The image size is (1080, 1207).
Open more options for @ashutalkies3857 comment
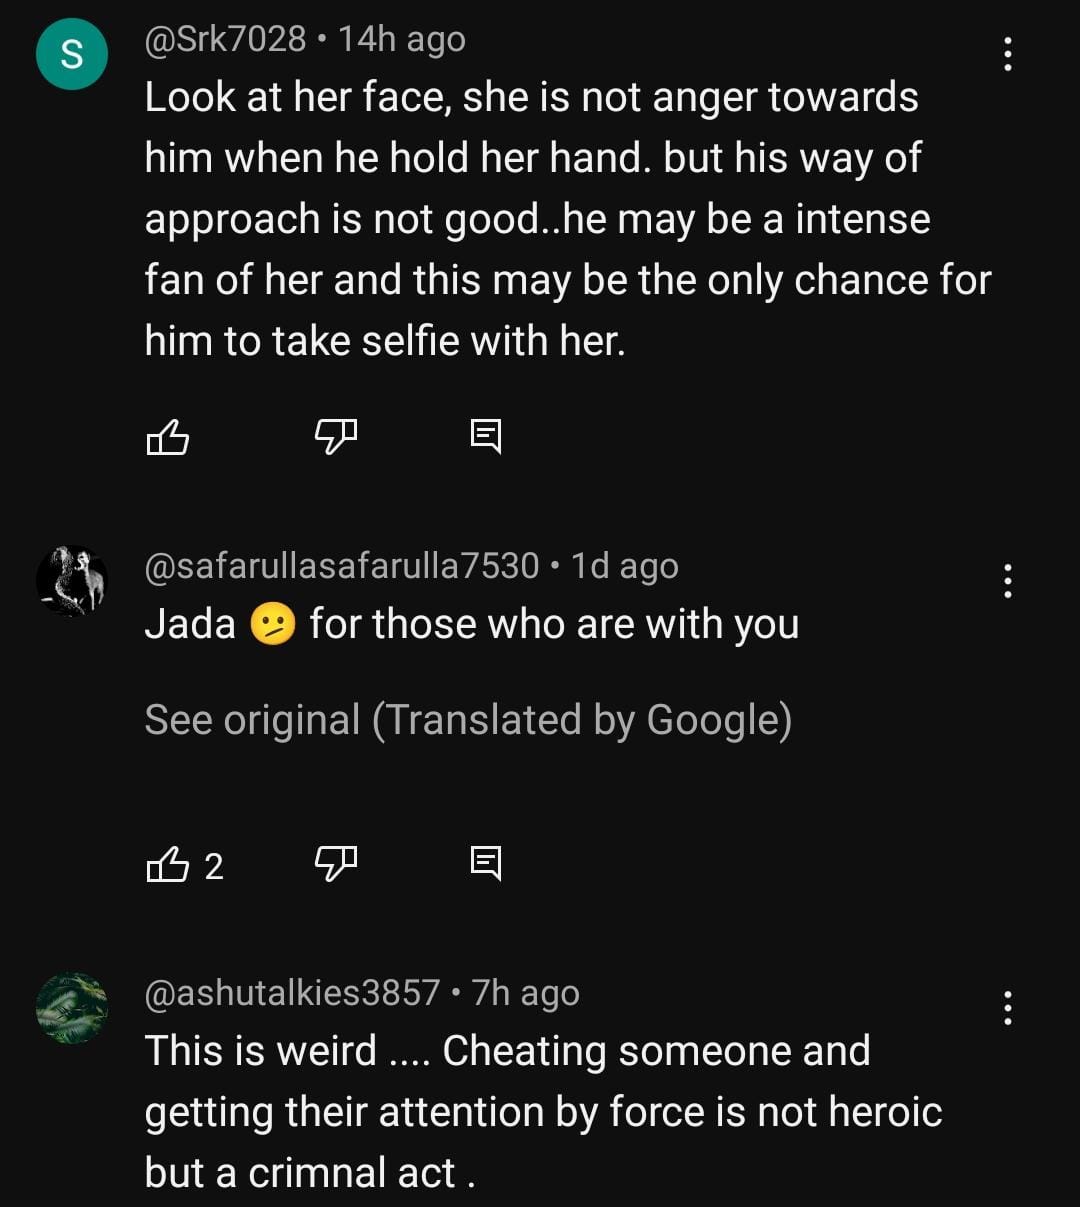tap(1007, 1008)
